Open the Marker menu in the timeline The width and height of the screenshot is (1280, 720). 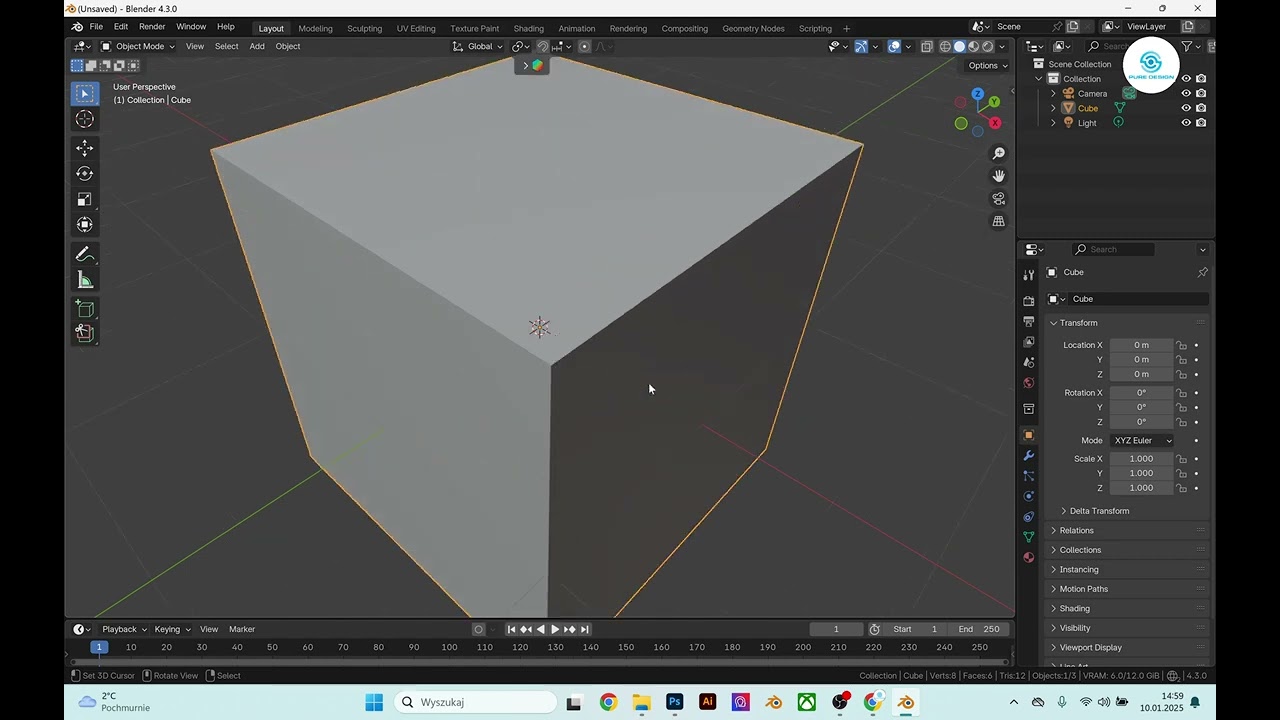point(242,629)
